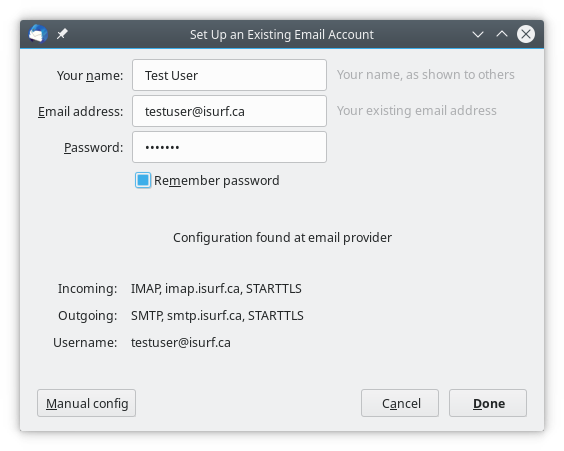Click the Email address label
The image size is (564, 451).
tap(81, 111)
